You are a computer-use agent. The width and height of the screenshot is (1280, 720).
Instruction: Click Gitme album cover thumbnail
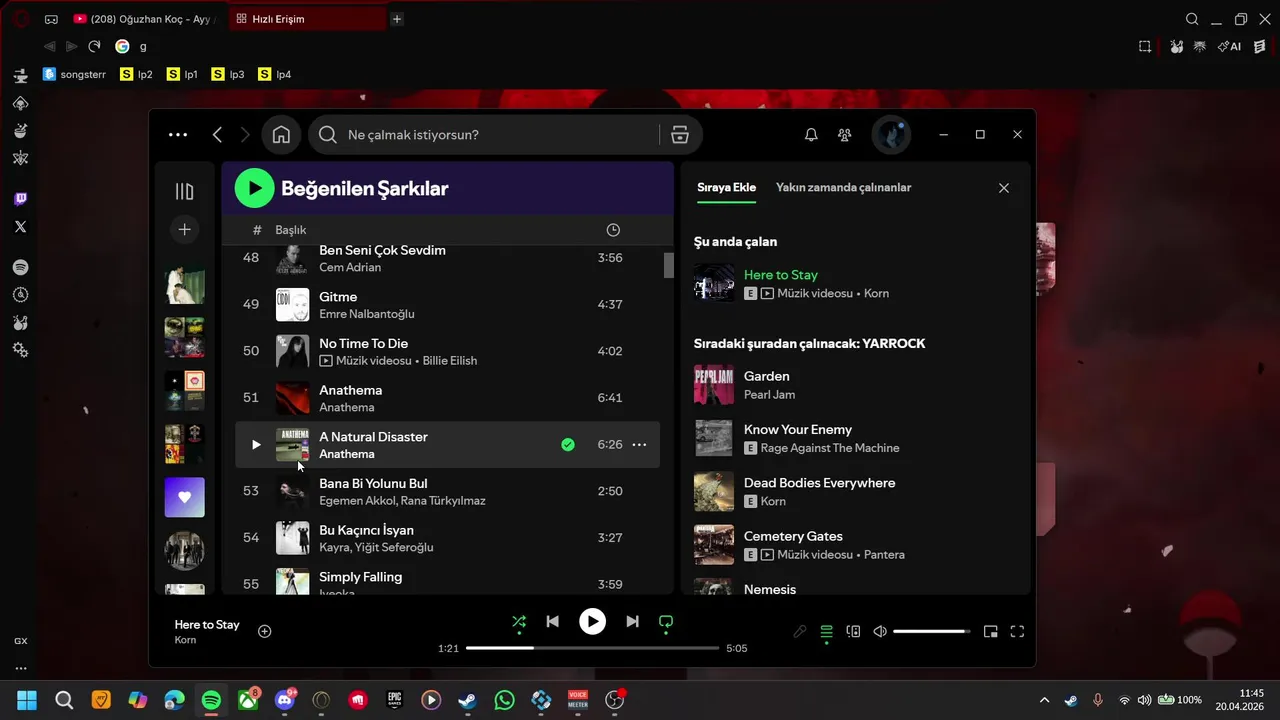point(293,304)
